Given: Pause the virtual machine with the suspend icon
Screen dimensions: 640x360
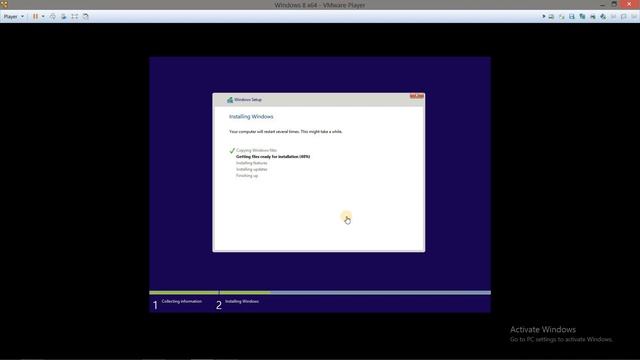Looking at the screenshot, I should coord(36,17).
